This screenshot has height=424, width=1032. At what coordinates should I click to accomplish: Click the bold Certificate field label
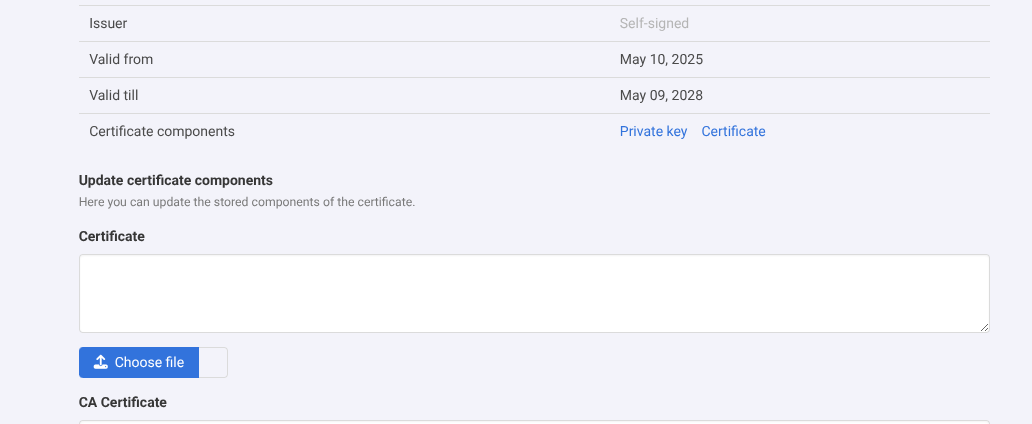coord(112,236)
